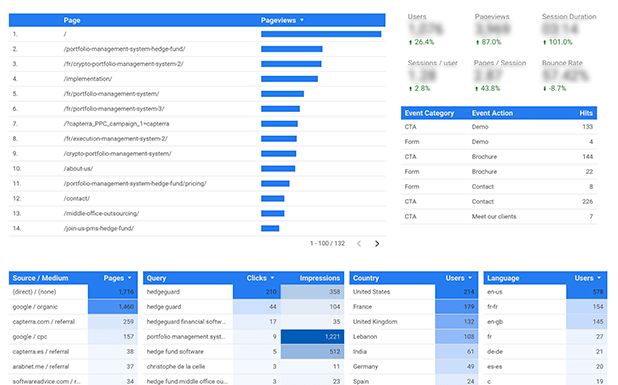Click the Hits column header
618x385 pixels.
(x=586, y=113)
